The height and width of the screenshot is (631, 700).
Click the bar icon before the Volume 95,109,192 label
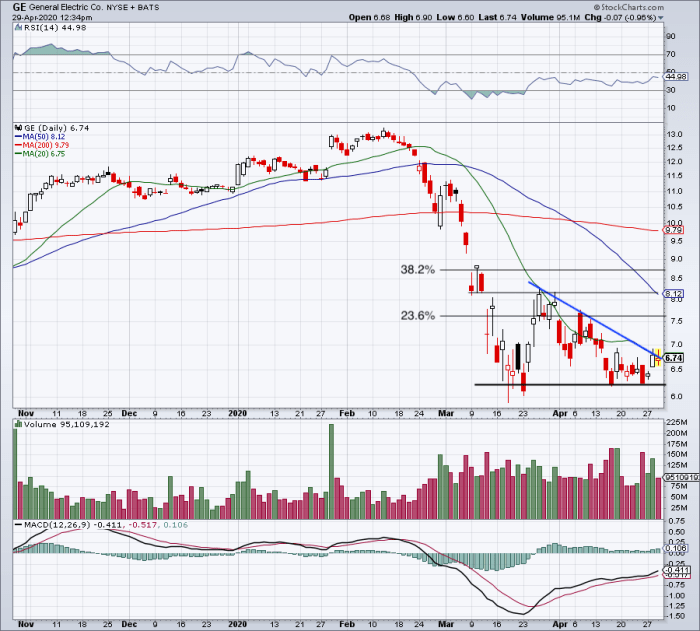tap(18, 424)
